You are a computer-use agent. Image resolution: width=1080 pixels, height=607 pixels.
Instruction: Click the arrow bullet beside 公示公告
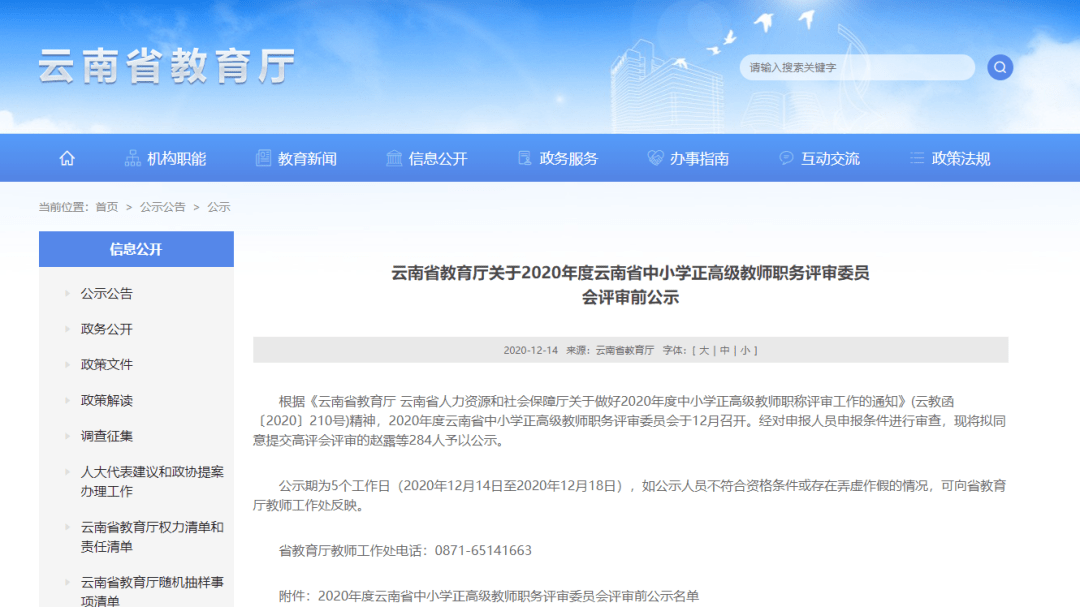coord(68,294)
